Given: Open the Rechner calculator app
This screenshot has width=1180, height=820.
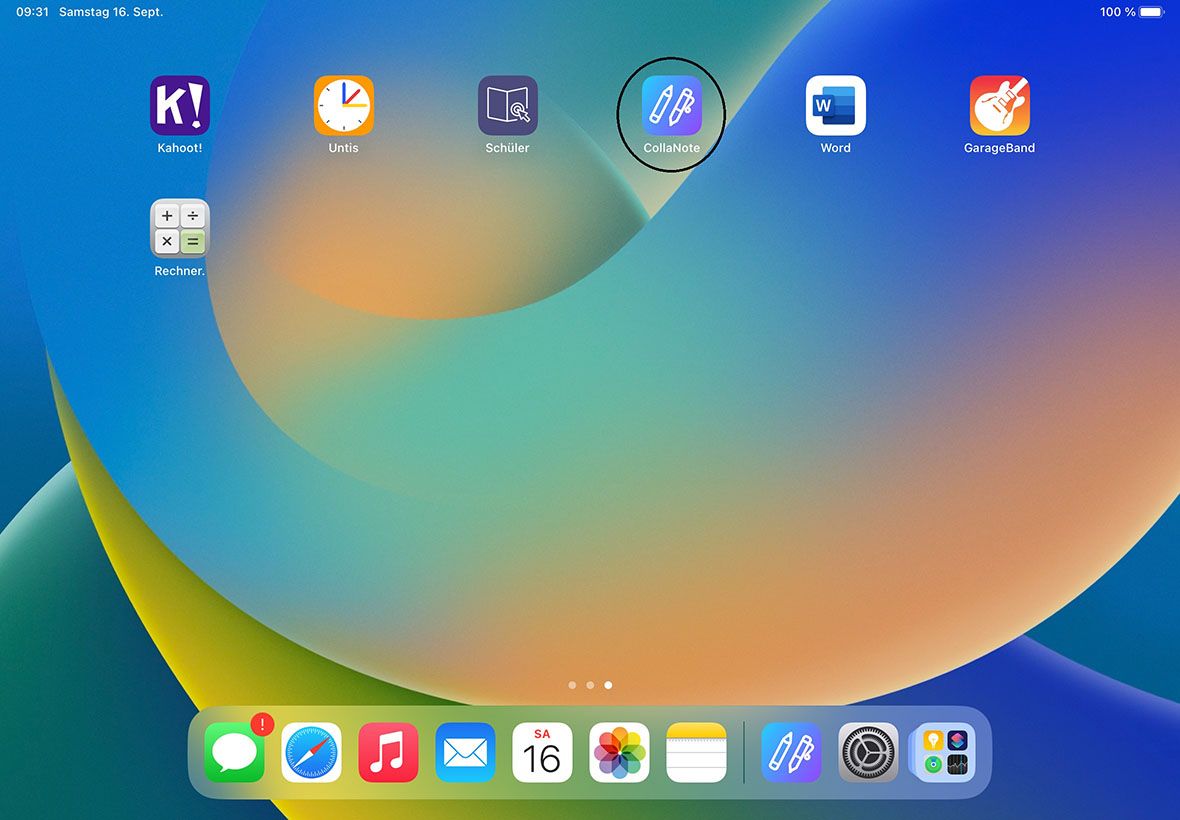Looking at the screenshot, I should 180,229.
